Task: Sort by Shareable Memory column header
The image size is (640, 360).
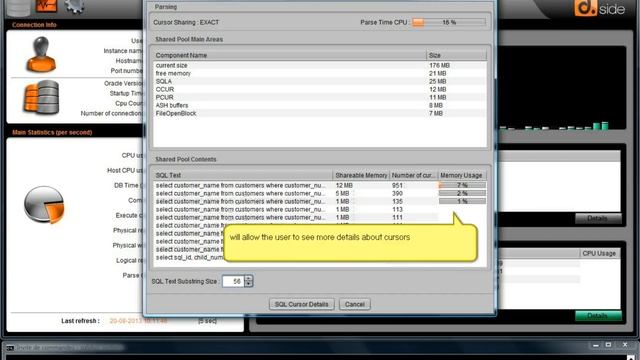Action: pyautogui.click(x=361, y=175)
